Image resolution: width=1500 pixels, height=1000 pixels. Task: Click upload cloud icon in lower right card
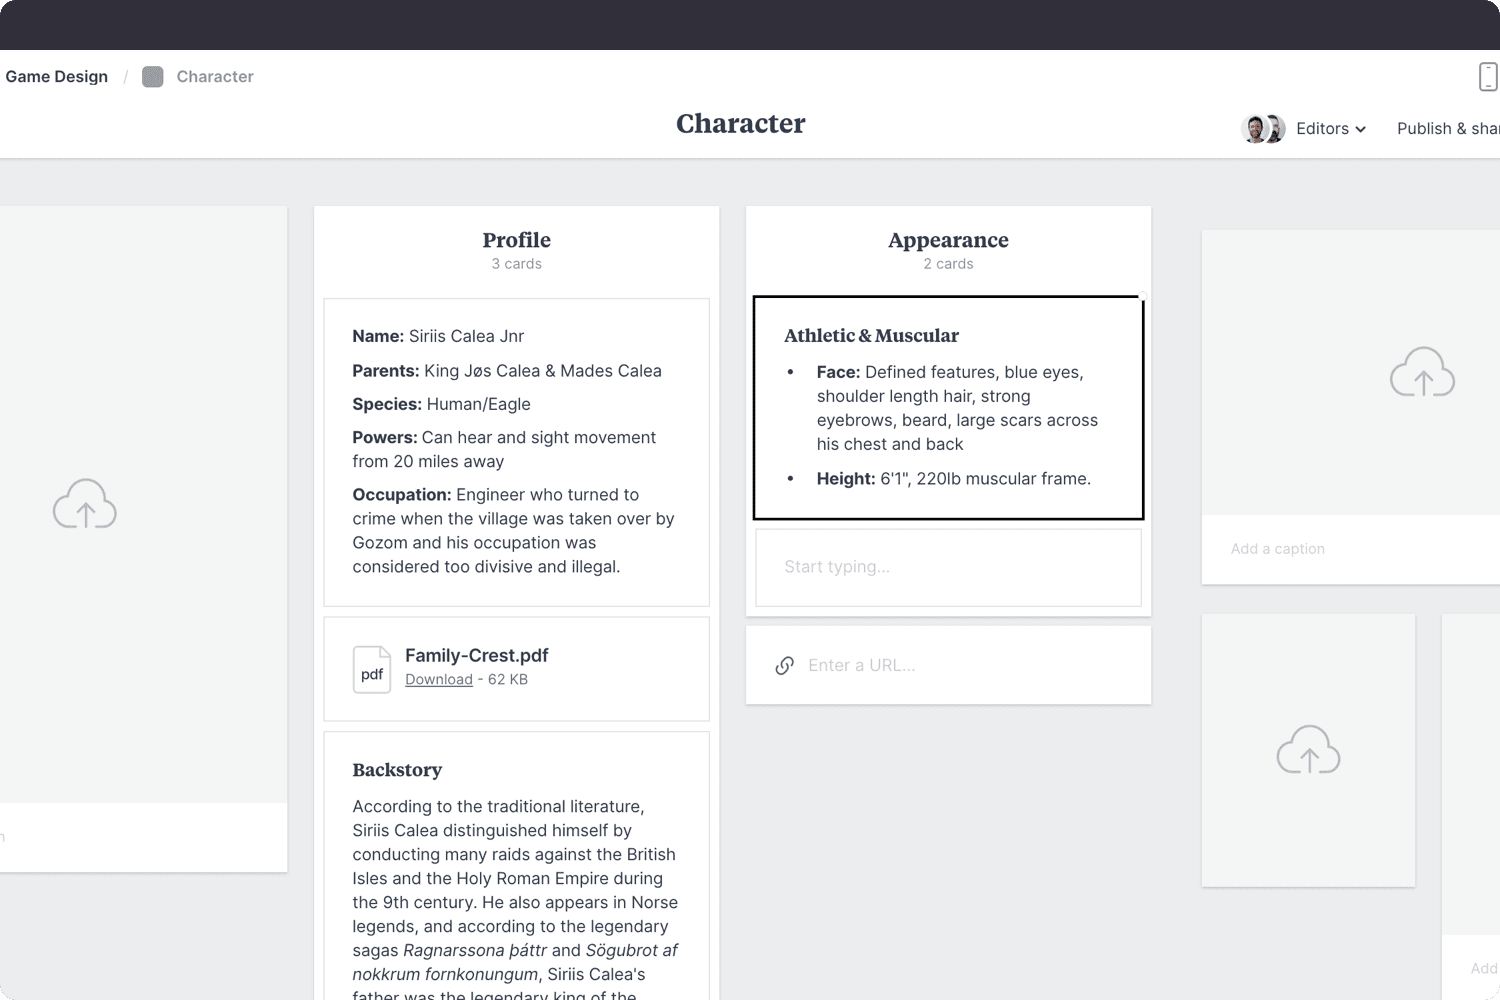(1308, 750)
